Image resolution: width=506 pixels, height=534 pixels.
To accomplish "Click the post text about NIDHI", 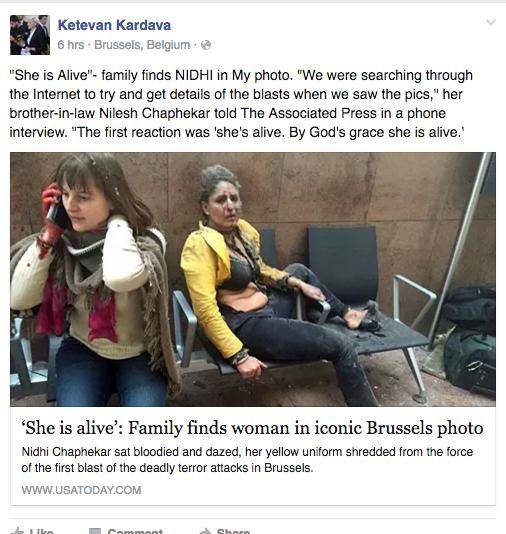I will pos(241,104).
